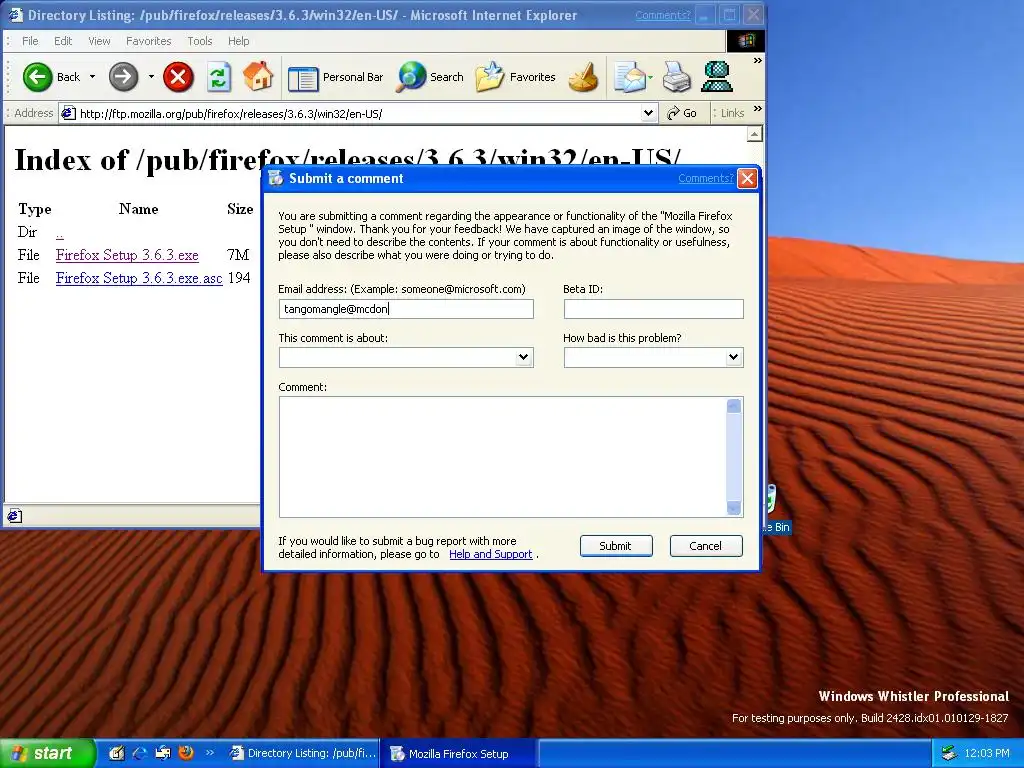
Task: Click the Go button beside address bar
Action: (x=681, y=113)
